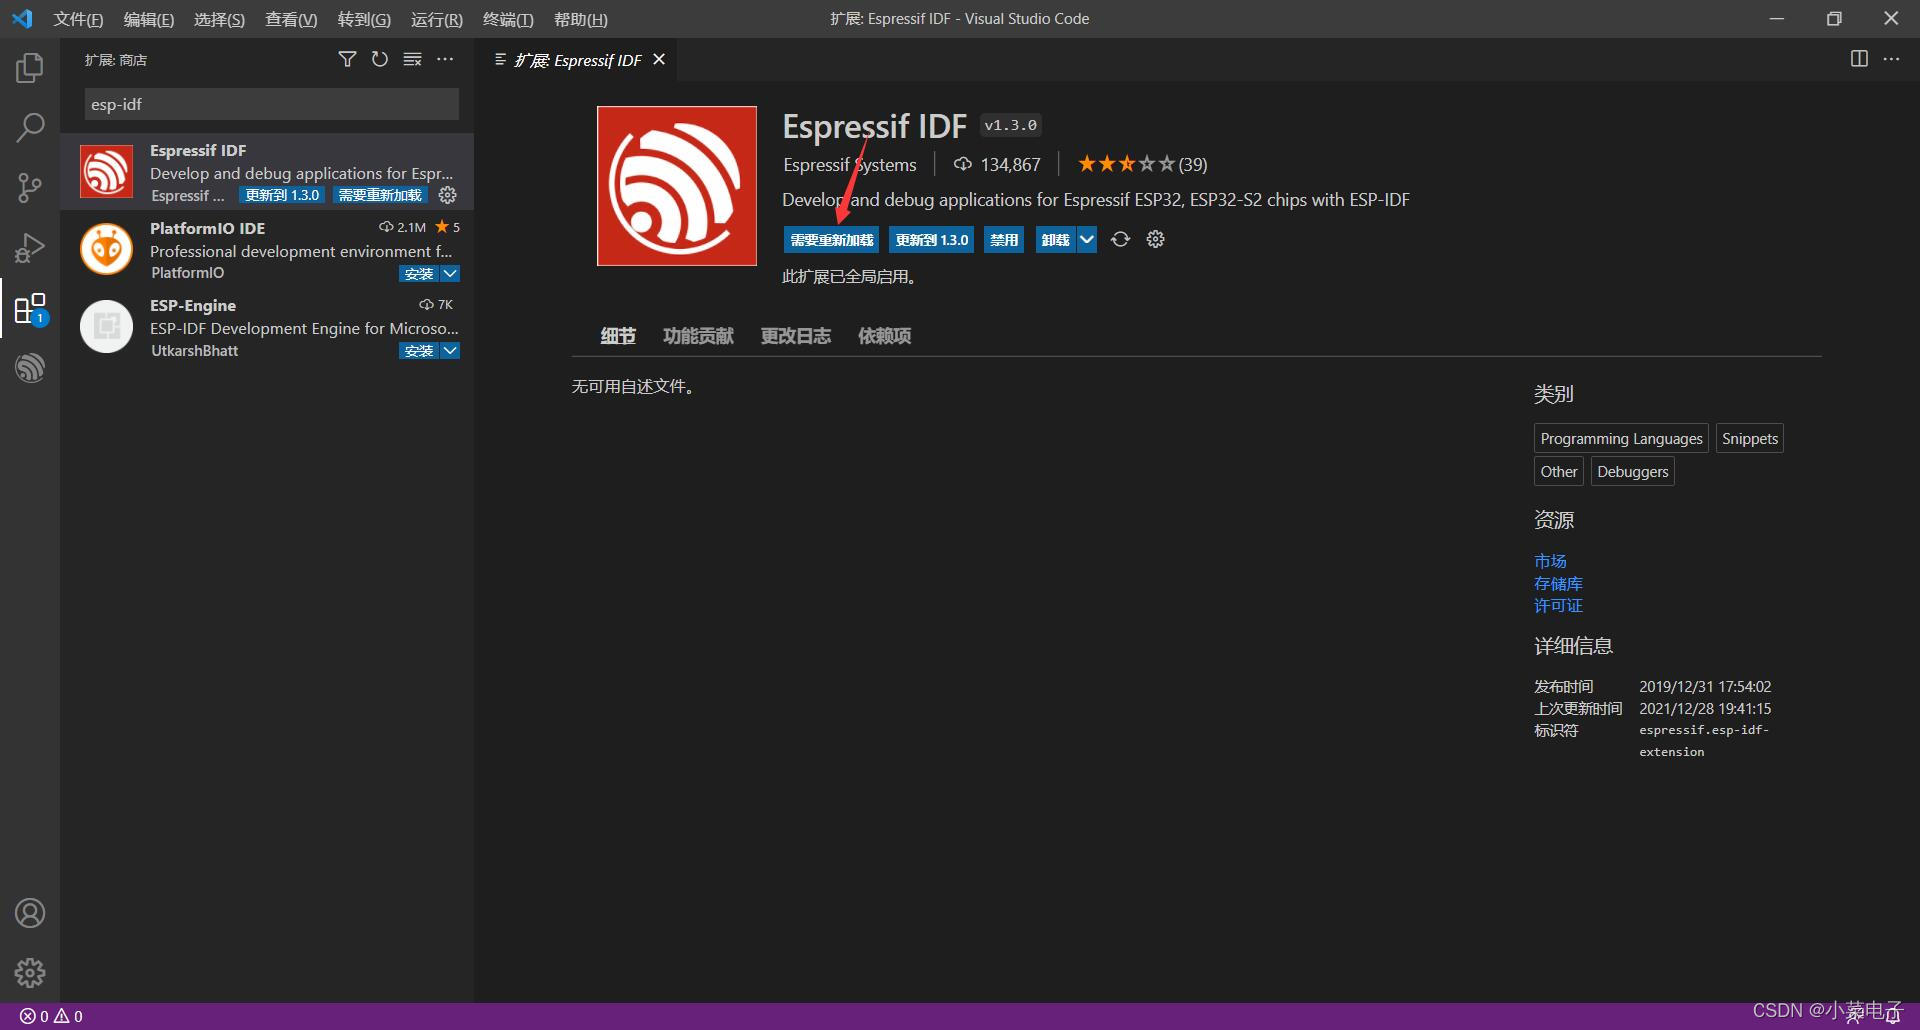Switch to the 更改日志 tab
The height and width of the screenshot is (1030, 1920).
(796, 336)
